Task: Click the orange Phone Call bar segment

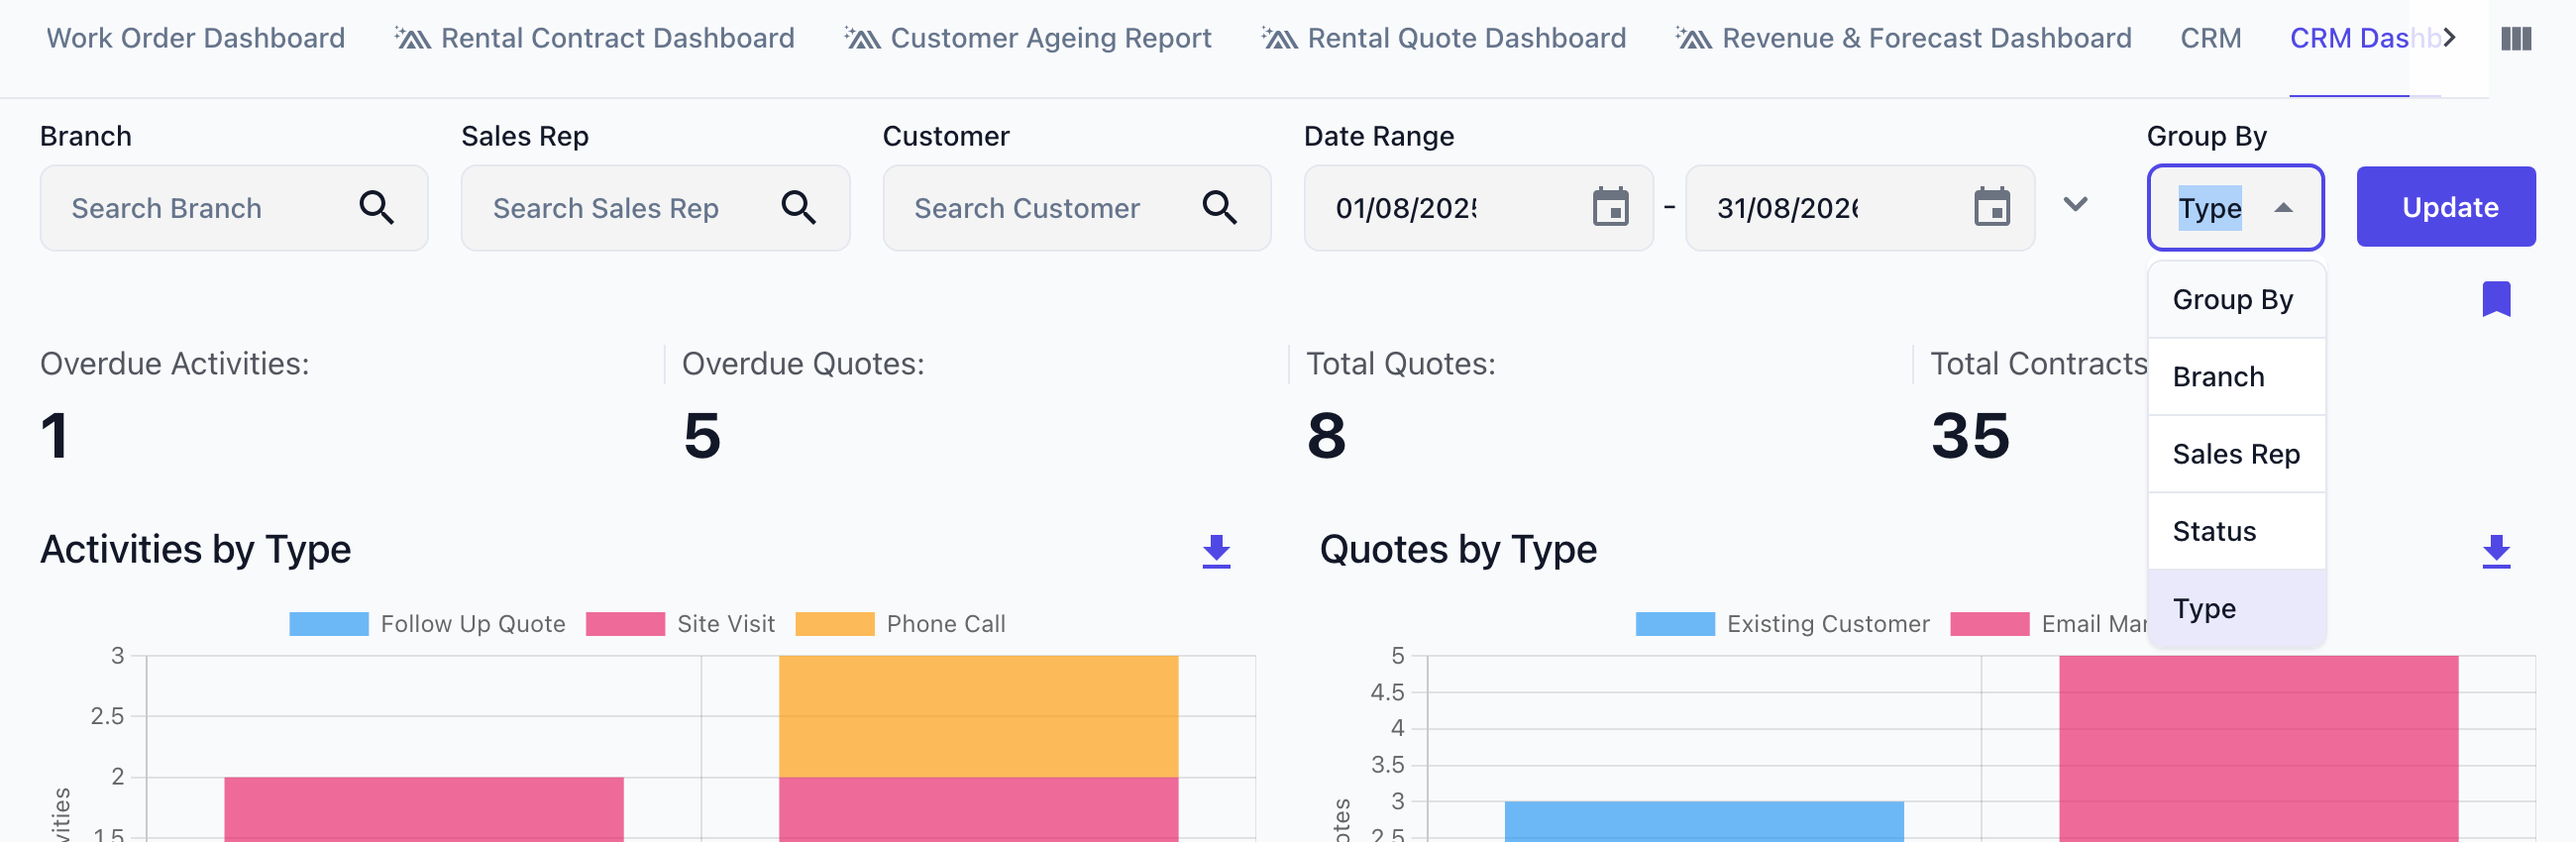Action: [x=978, y=716]
